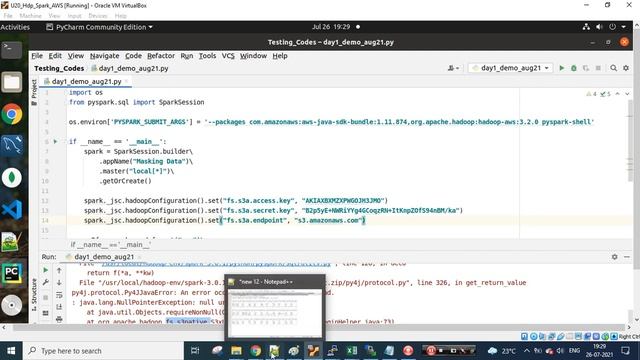This screenshot has width=640, height=360.
Task: Select the day1_demo_aug21.py editor tab
Action: (x=87, y=82)
